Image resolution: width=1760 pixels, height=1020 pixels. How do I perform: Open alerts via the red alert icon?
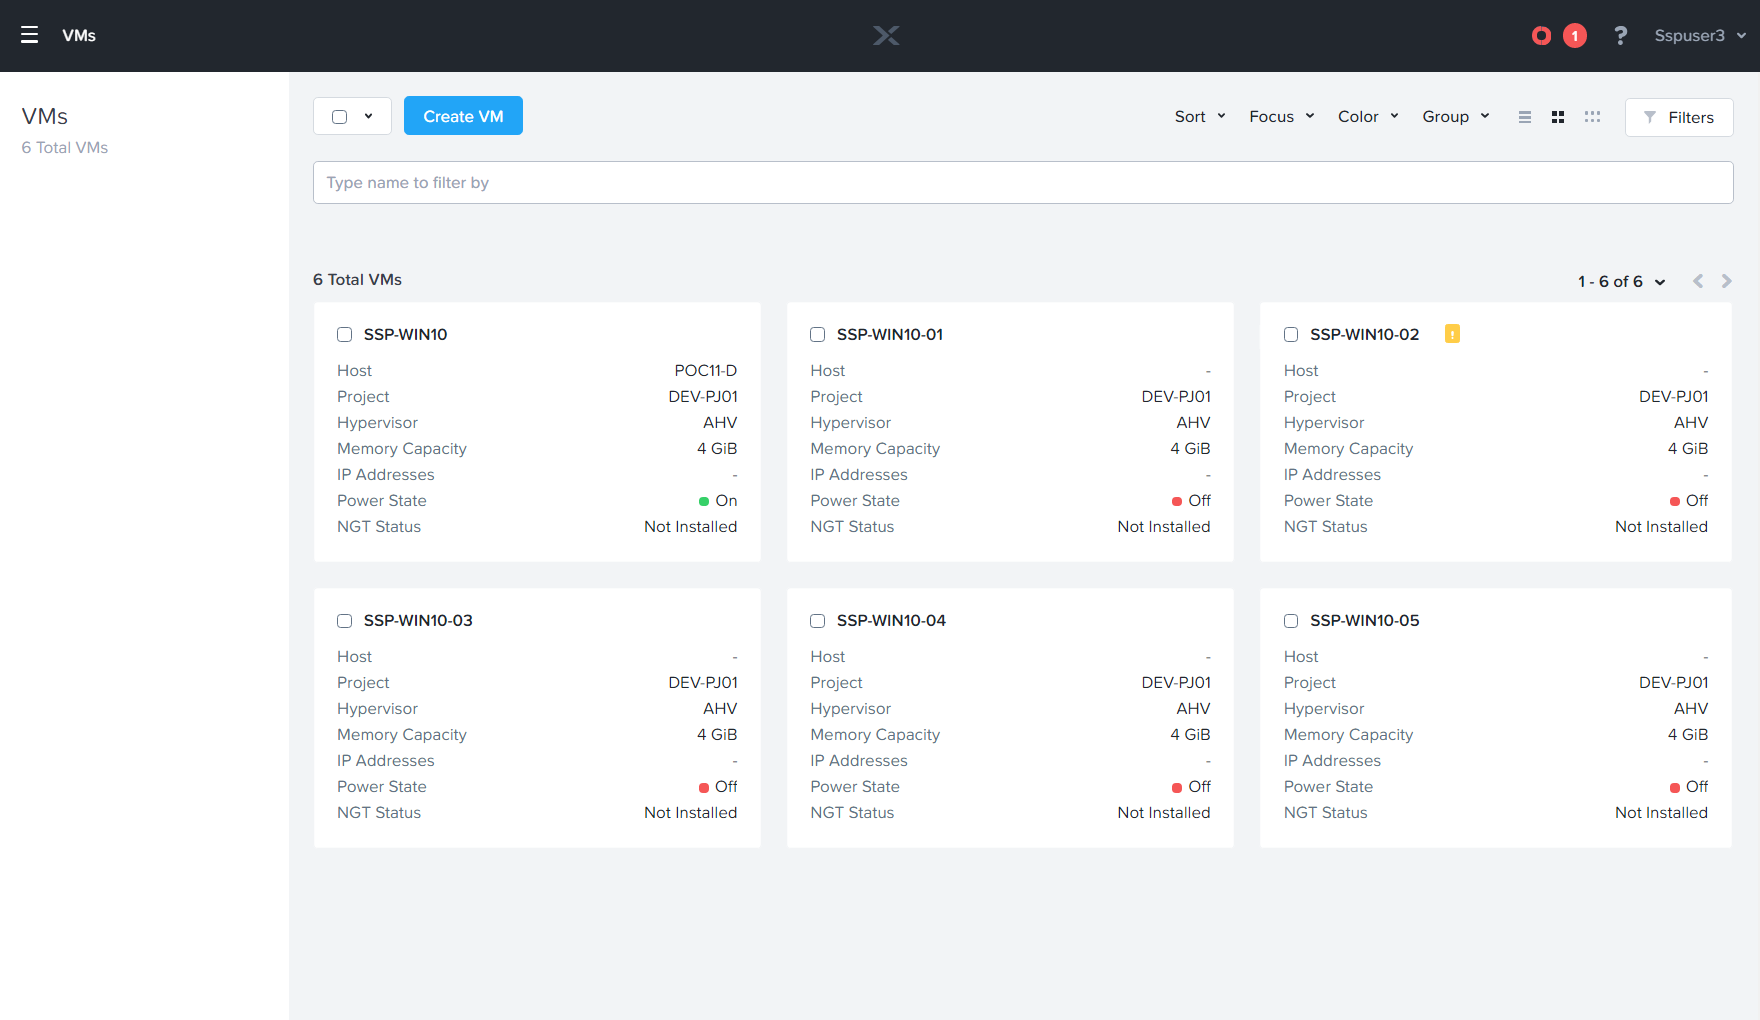point(1540,35)
